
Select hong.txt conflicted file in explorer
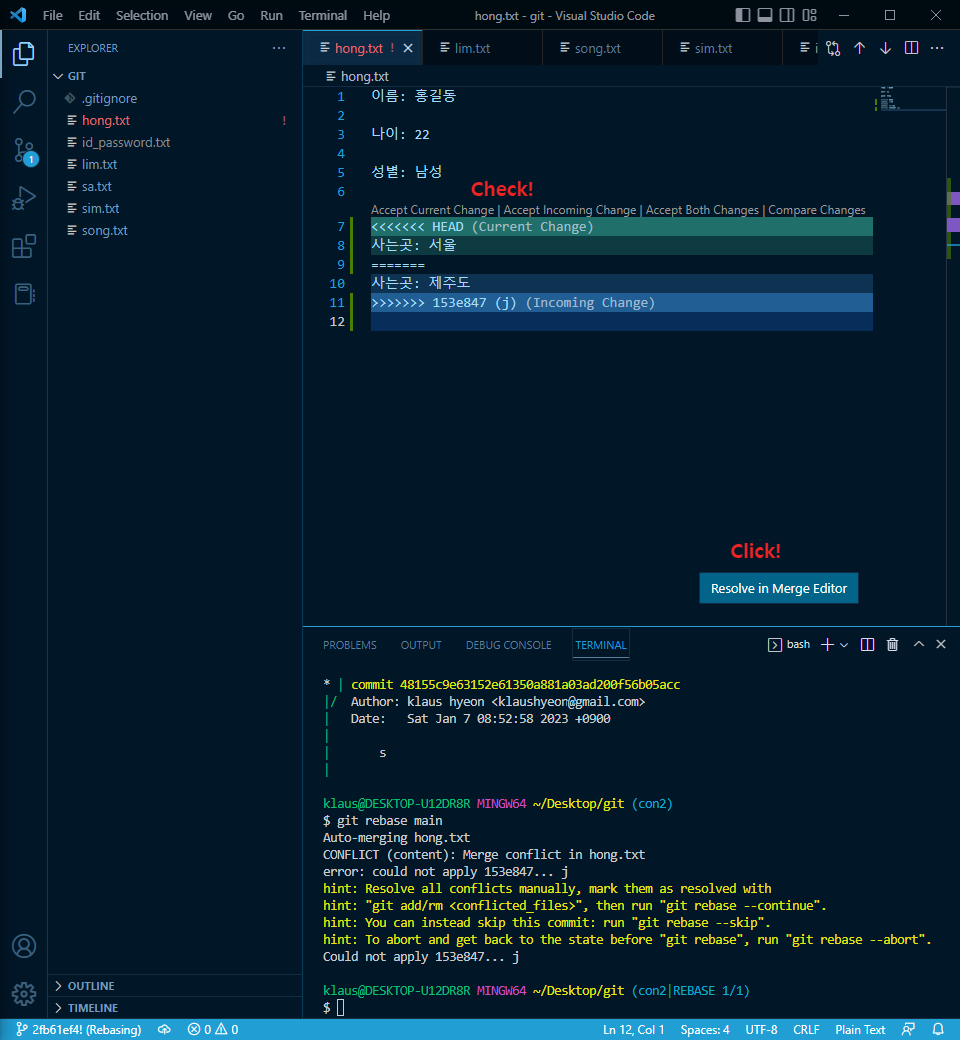point(175,120)
